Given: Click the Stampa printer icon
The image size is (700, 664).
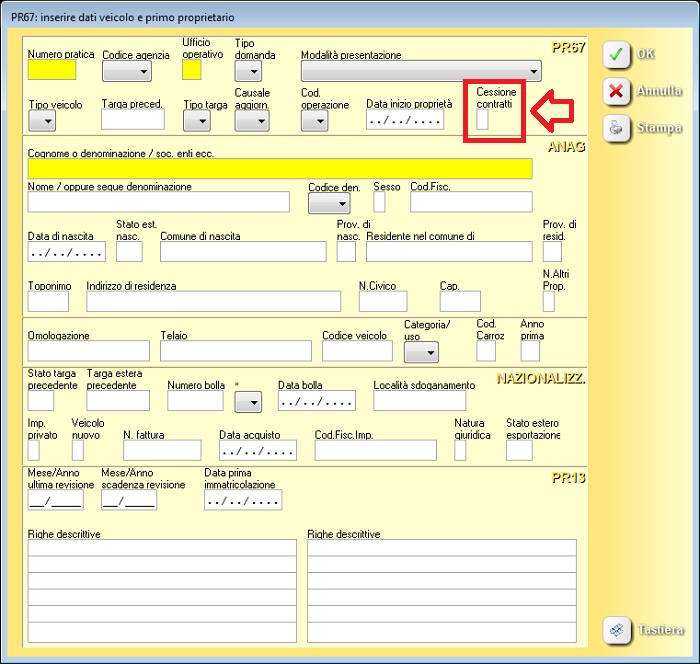Looking at the screenshot, I should [x=617, y=128].
